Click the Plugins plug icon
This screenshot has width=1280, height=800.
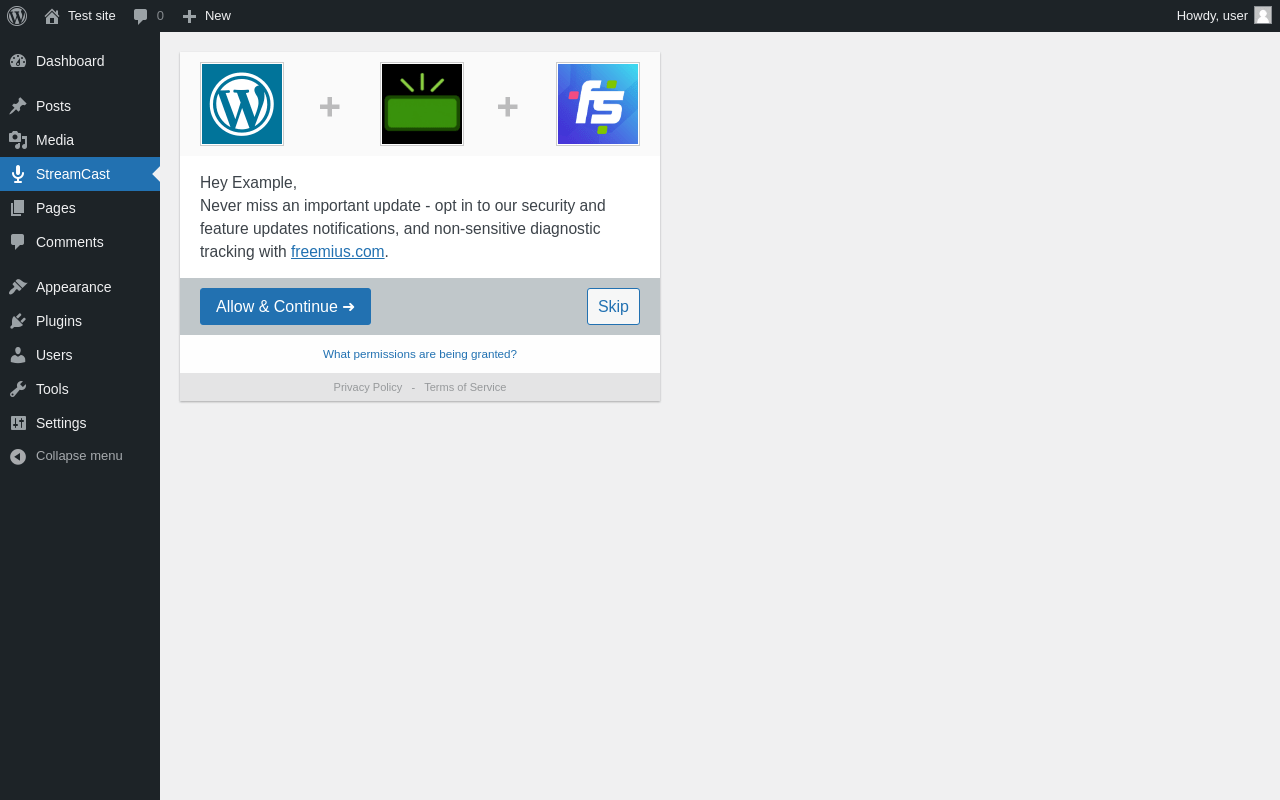click(x=18, y=321)
